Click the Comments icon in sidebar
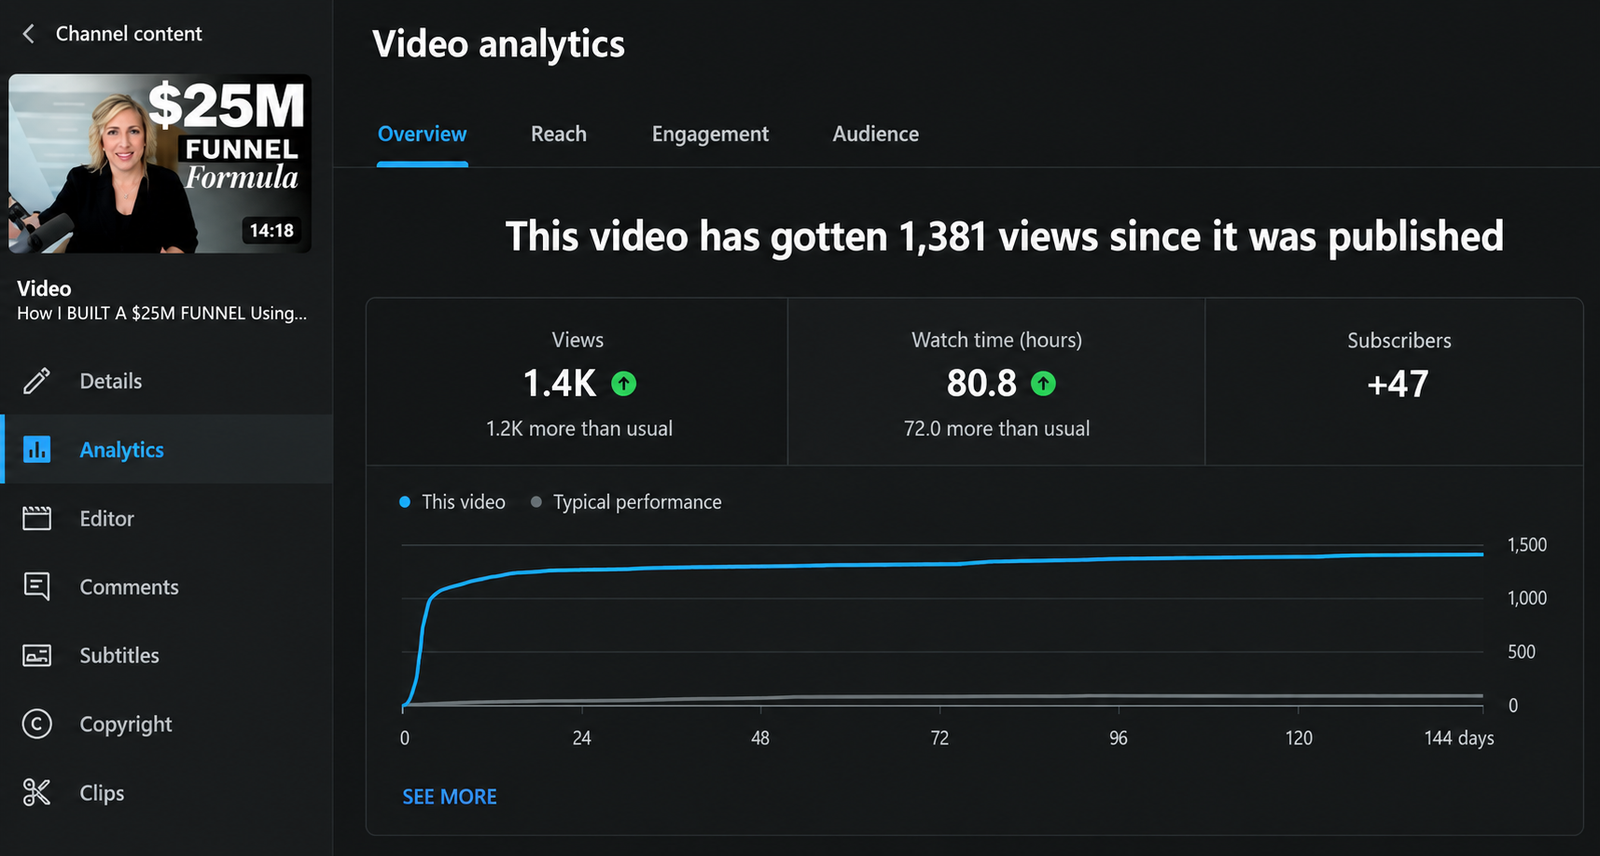Image resolution: width=1600 pixels, height=856 pixels. (x=37, y=586)
